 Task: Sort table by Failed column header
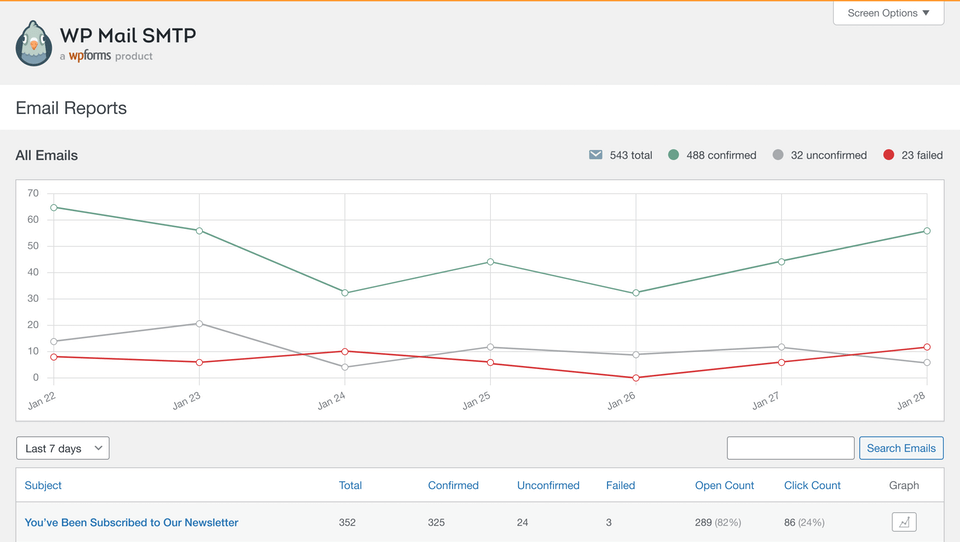[x=620, y=486]
